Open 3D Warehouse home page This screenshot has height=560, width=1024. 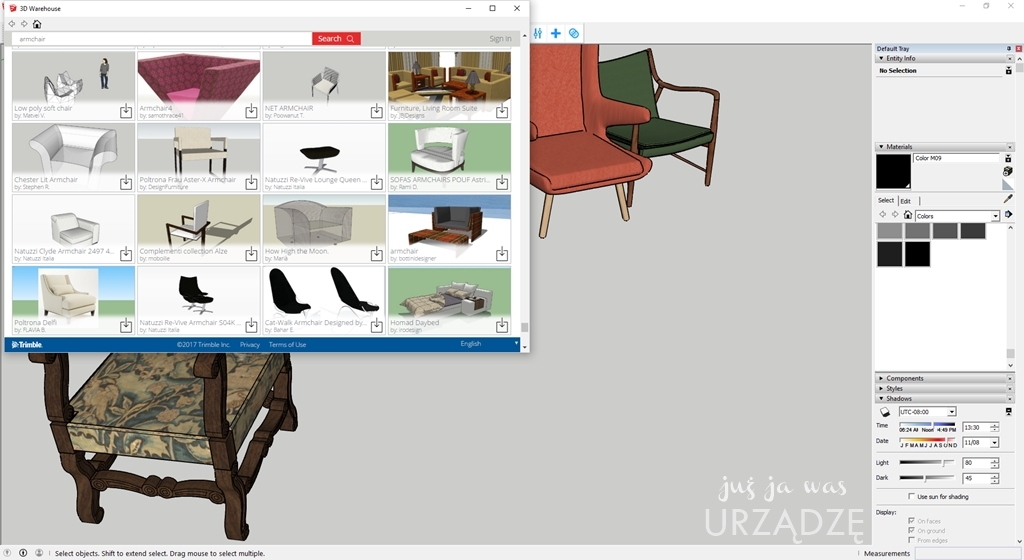point(37,24)
